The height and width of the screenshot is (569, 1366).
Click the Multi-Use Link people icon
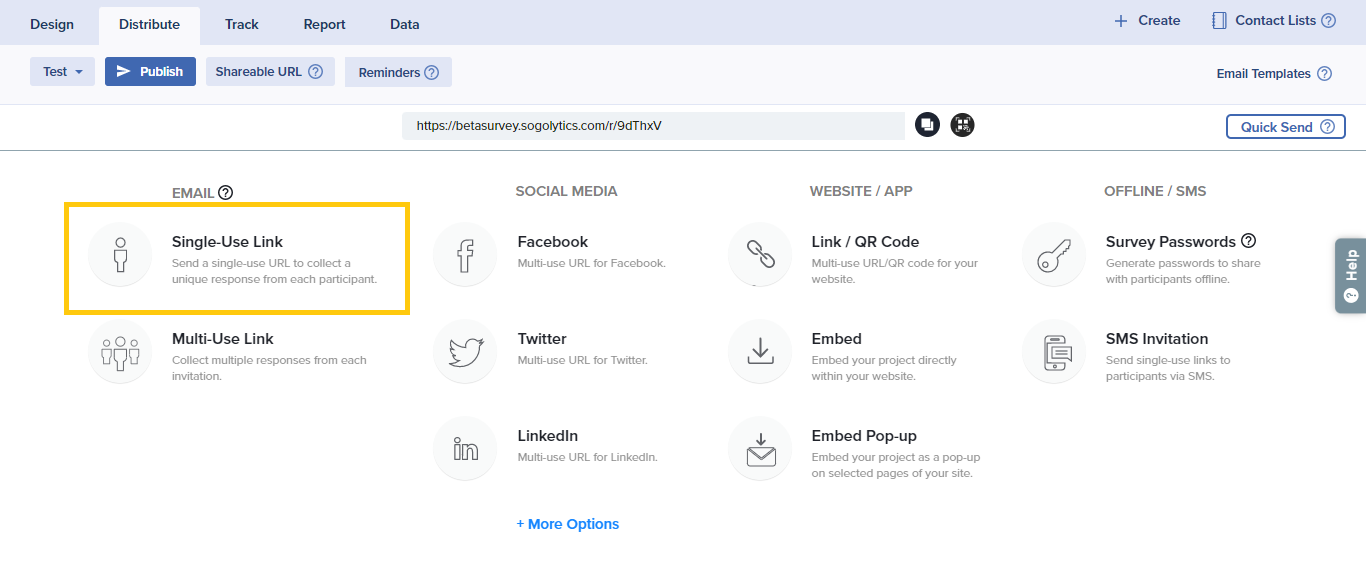(120, 351)
